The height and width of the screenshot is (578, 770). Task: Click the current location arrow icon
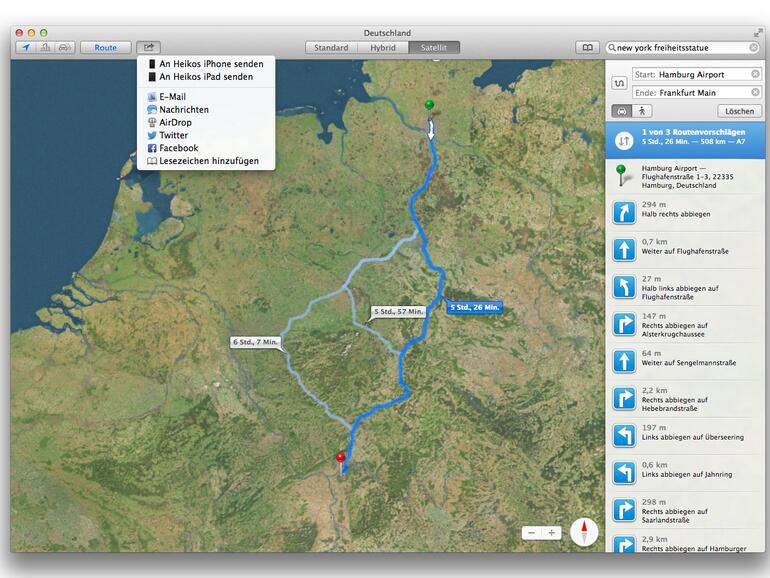coord(26,48)
